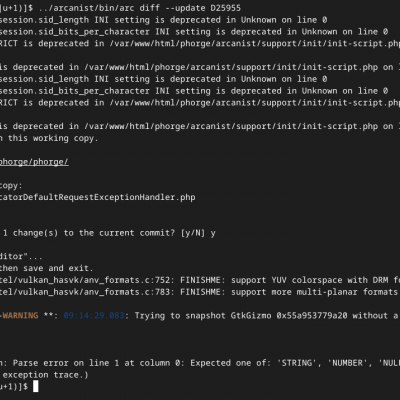The image size is (400, 400).
Task: Click the GtkGizmo 0x55a953779a20 address
Action: pyautogui.click(x=289, y=316)
